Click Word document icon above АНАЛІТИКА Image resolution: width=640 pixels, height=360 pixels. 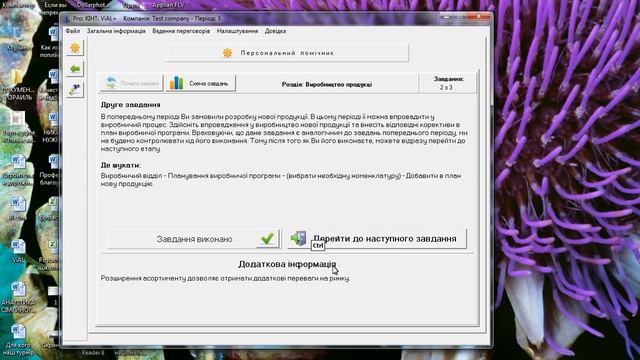pos(18,289)
